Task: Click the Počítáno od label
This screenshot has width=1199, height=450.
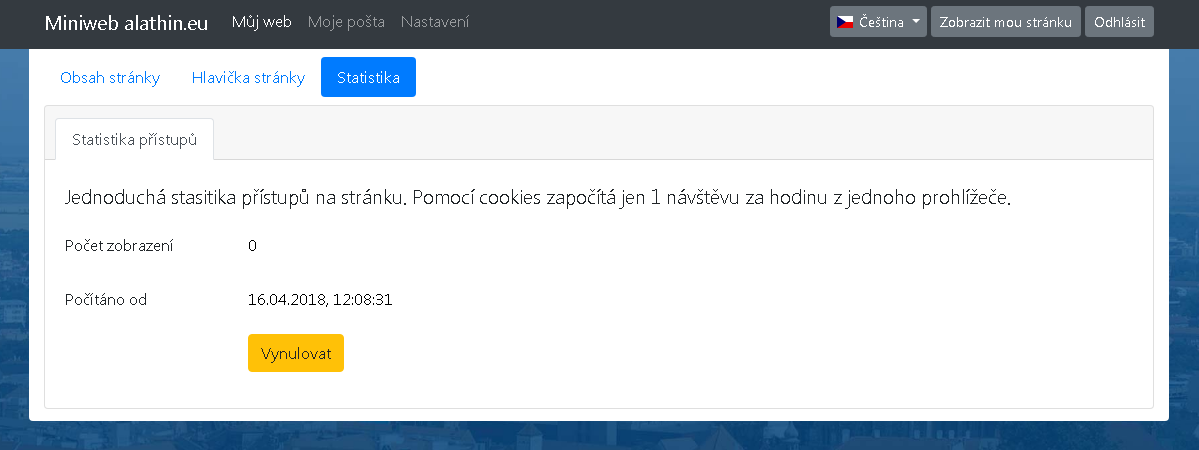Action: point(106,299)
